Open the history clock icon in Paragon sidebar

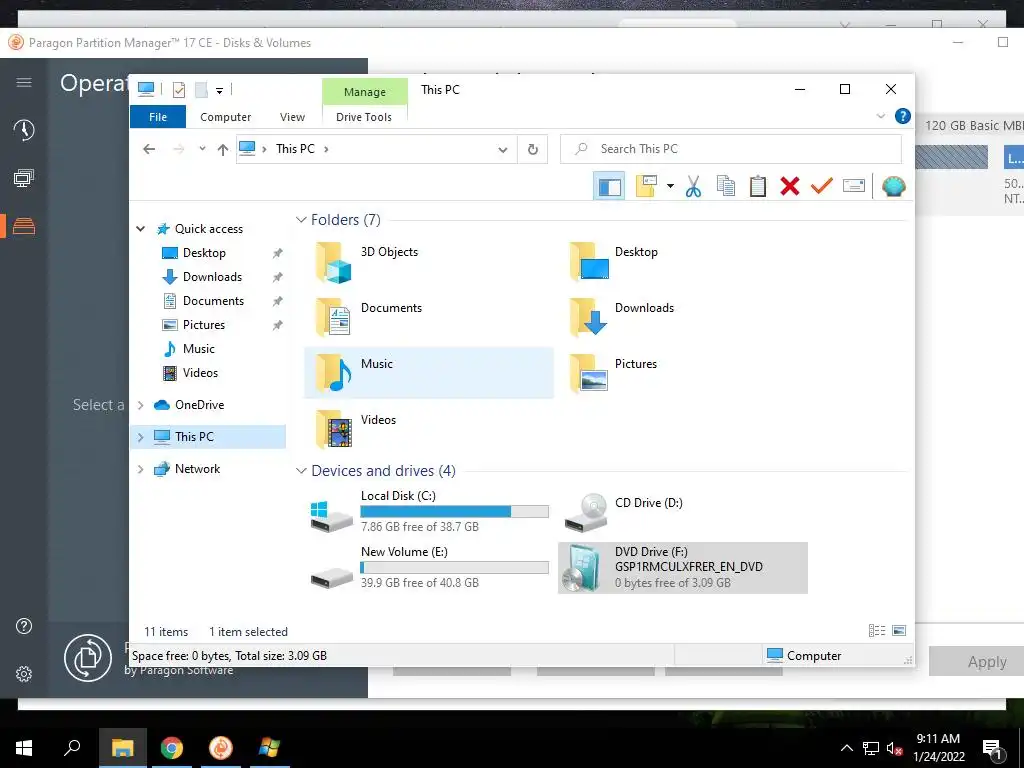24,130
